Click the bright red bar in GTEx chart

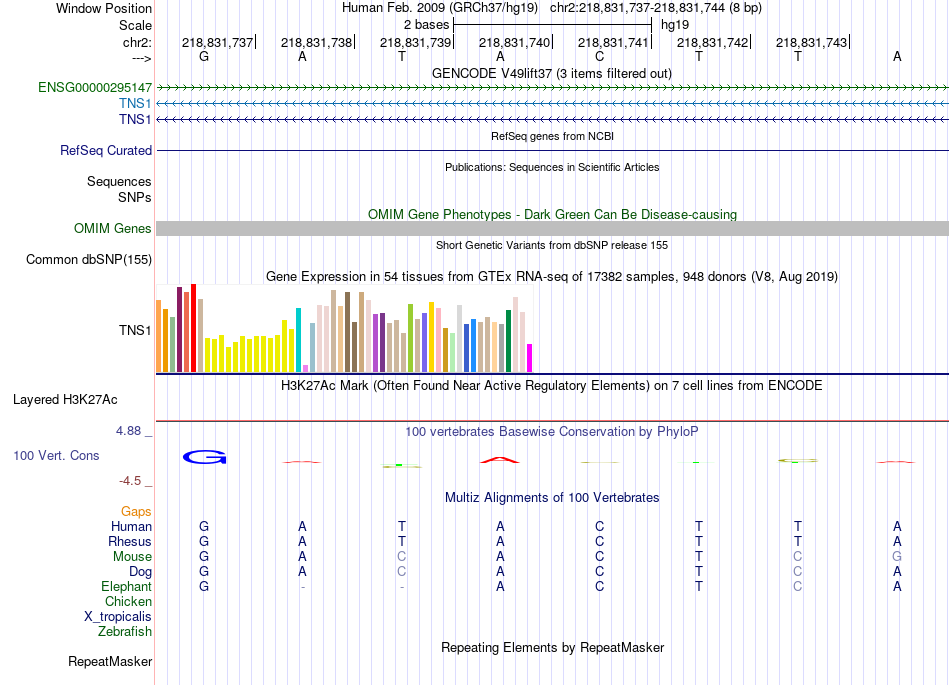(x=193, y=328)
